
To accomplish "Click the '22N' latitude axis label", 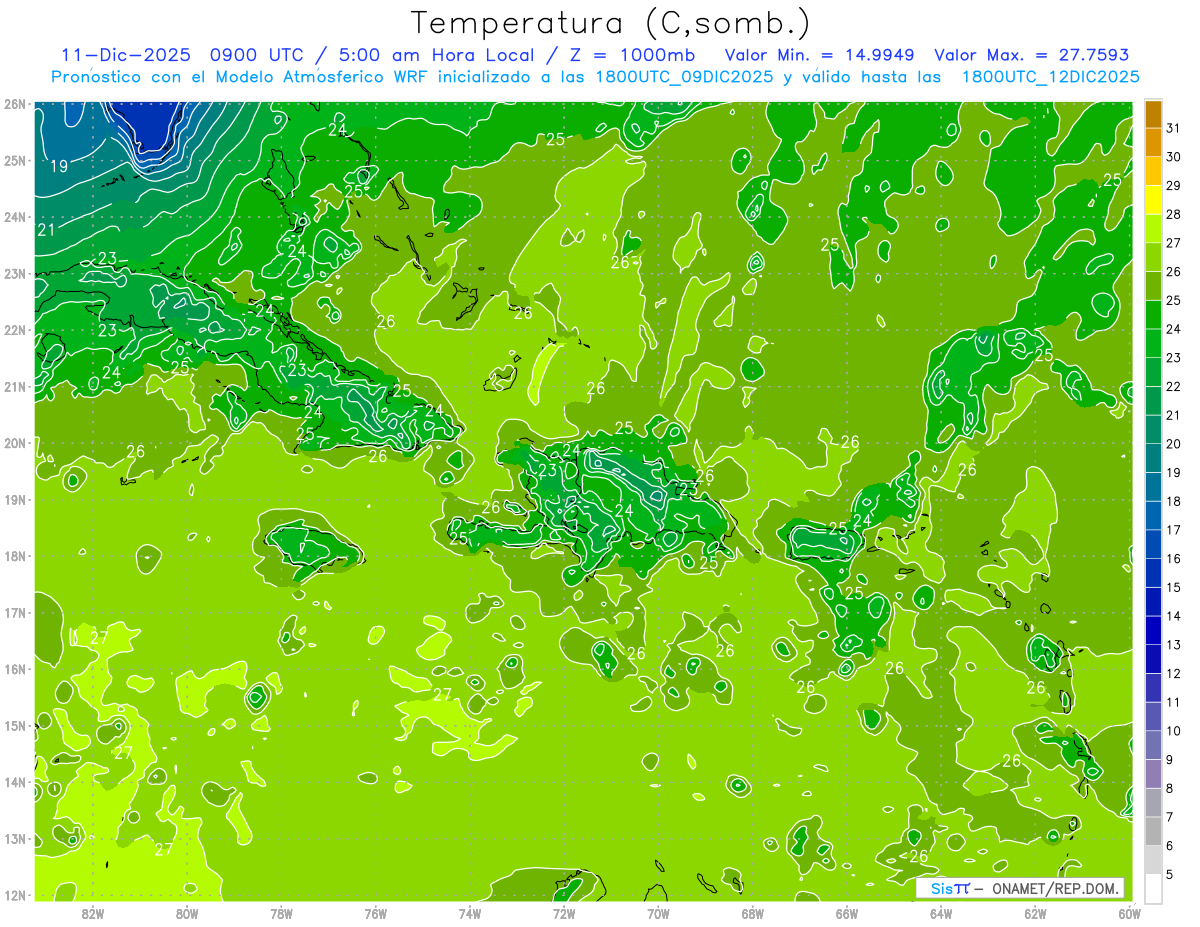I will 15,330.
